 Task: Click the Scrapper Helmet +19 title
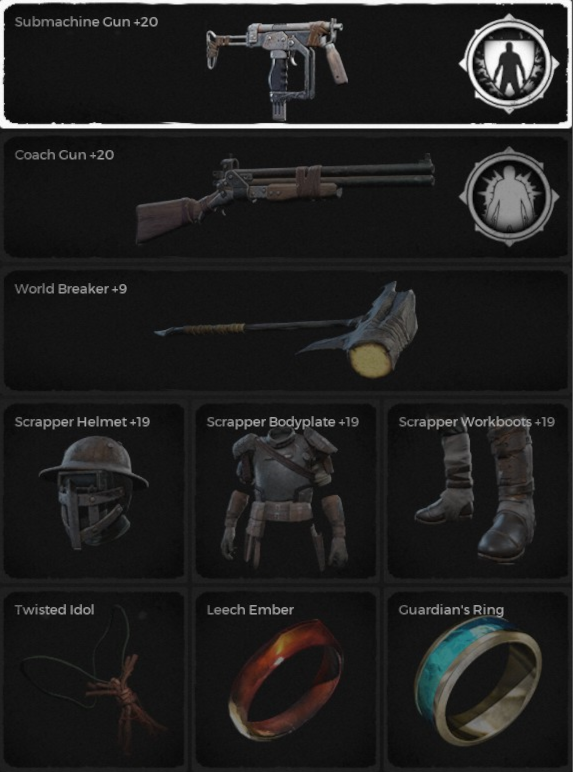[x=82, y=422]
